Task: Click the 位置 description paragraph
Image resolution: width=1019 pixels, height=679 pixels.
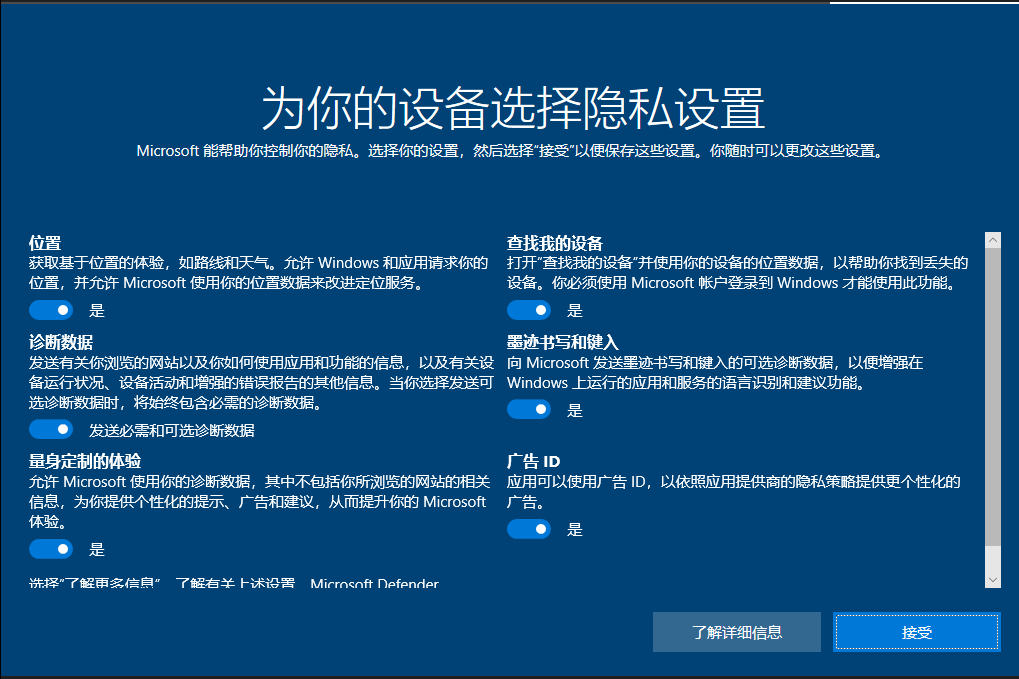Action: pos(259,273)
